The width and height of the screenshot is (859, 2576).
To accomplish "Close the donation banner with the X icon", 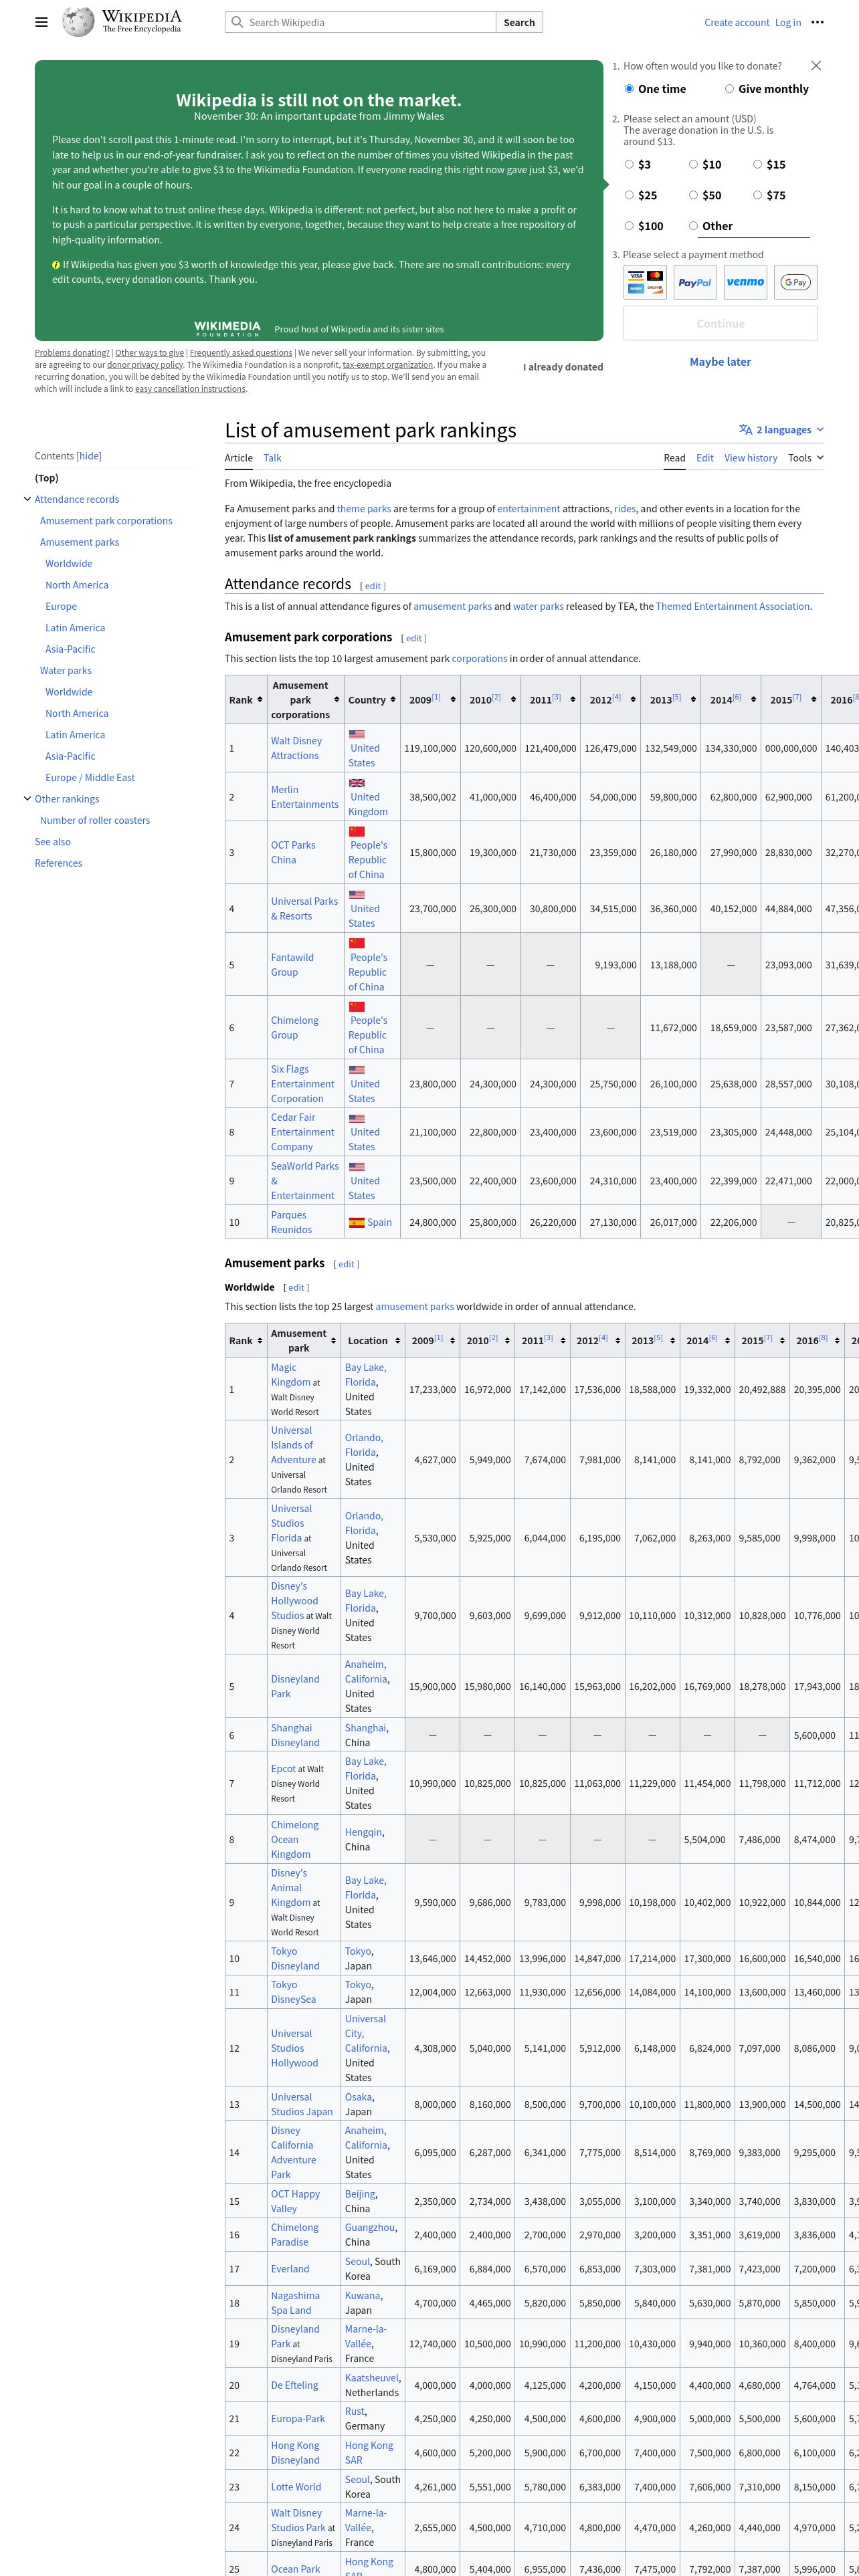I will point(816,66).
